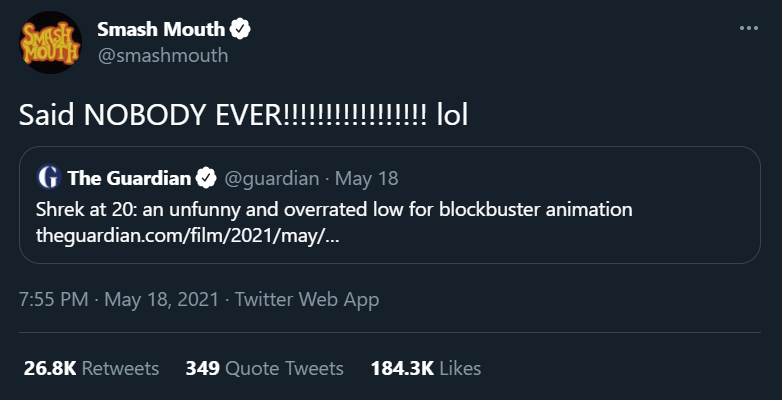Open The Guardian account name

point(129,179)
